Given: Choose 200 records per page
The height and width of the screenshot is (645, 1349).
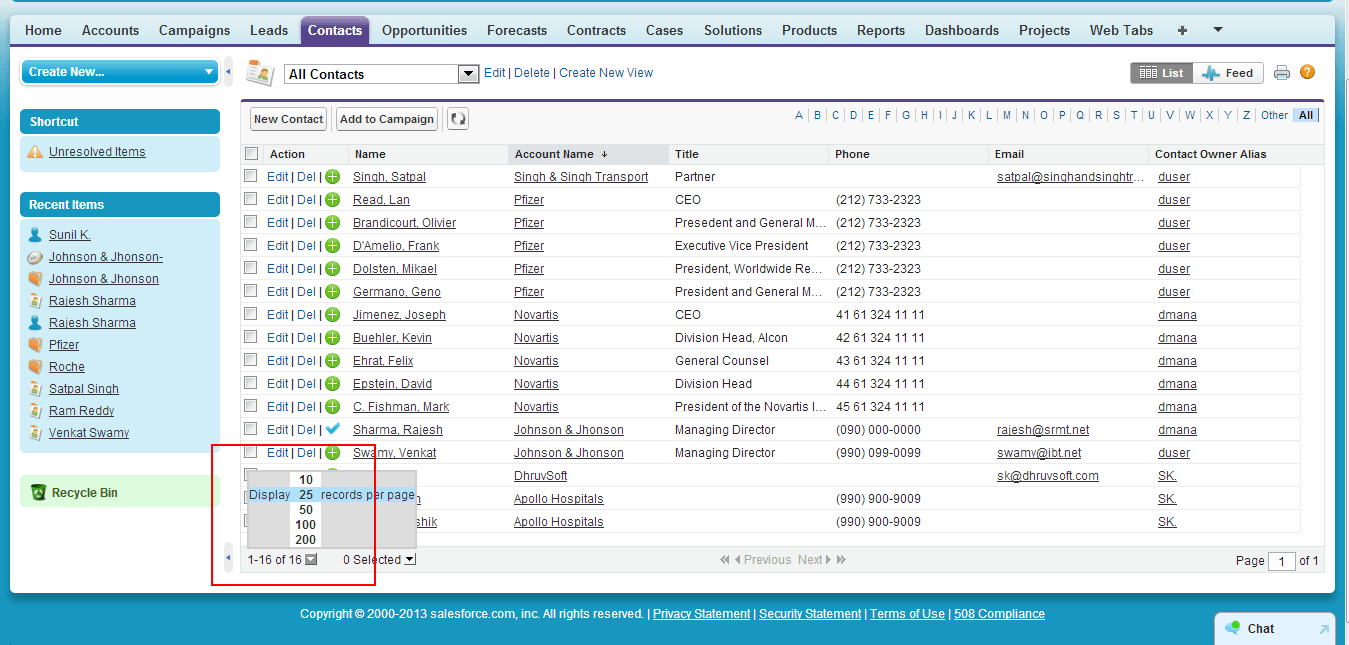Looking at the screenshot, I should coord(306,540).
